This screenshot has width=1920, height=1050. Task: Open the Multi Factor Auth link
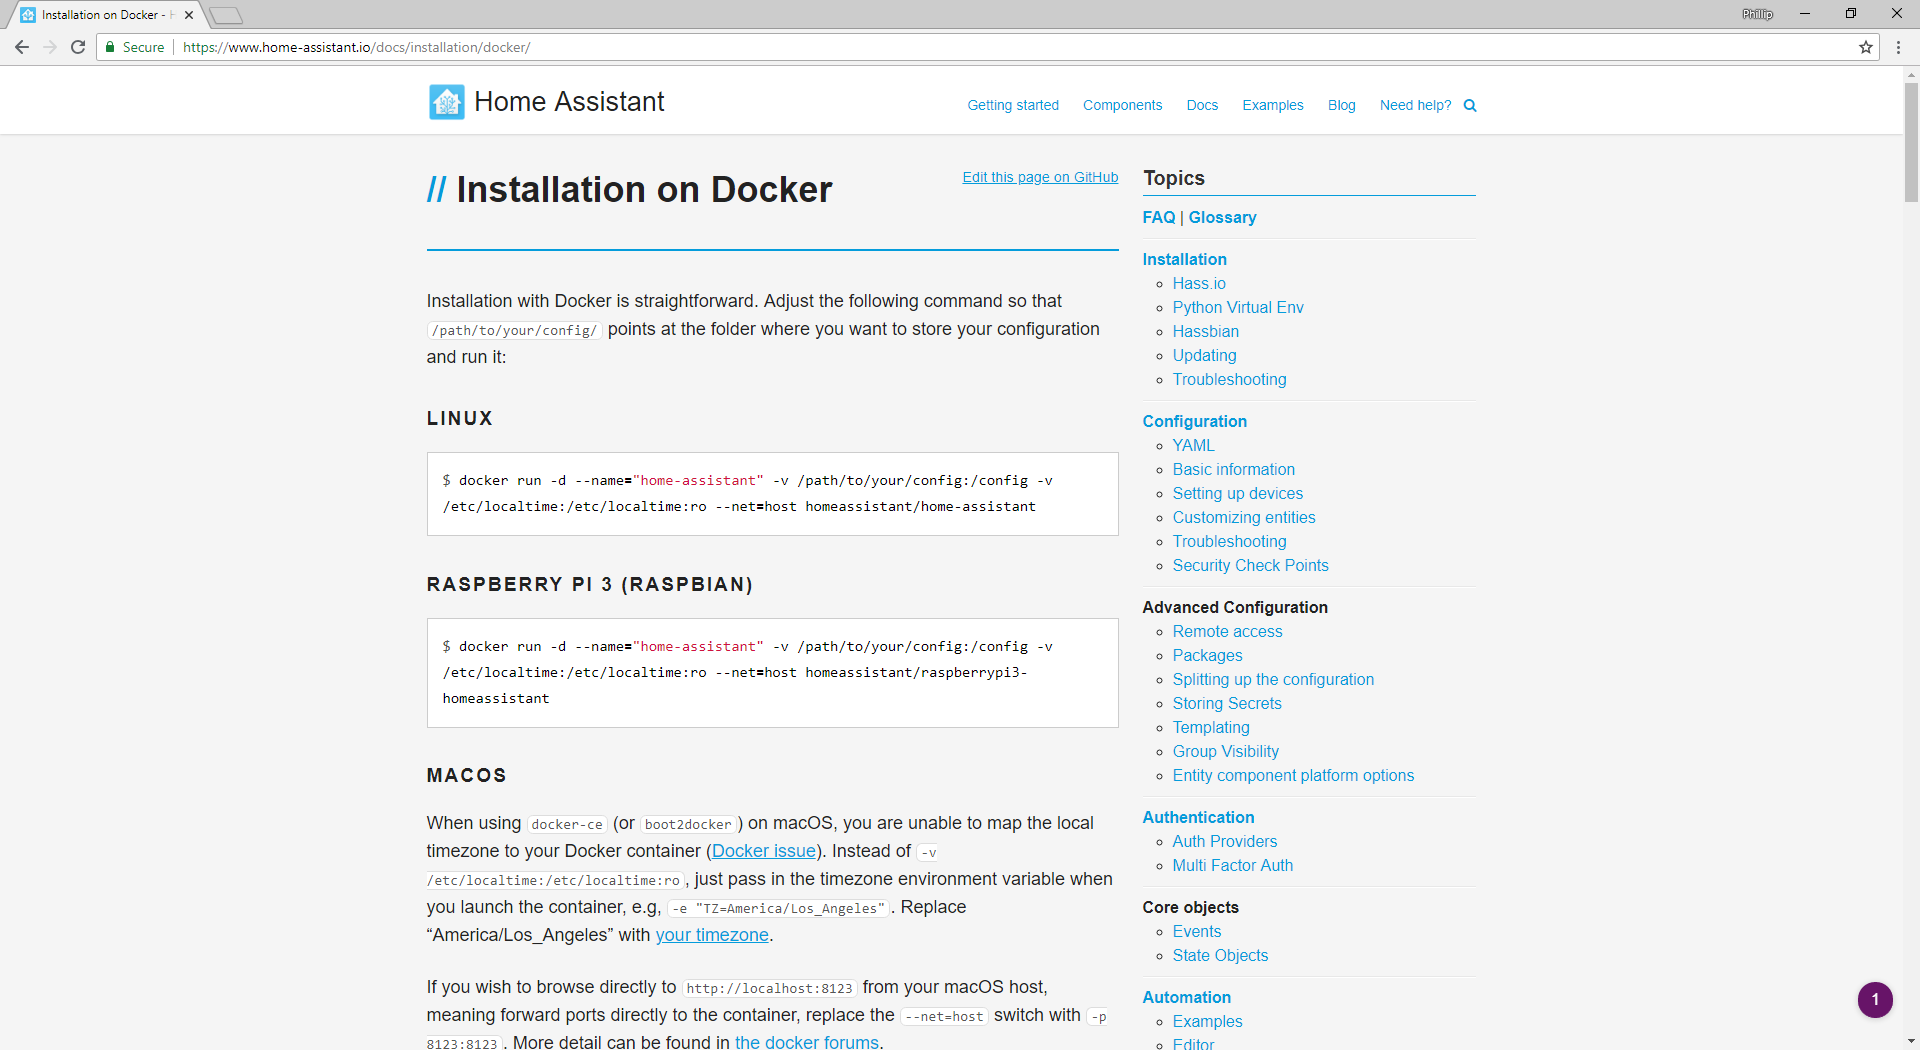(x=1232, y=865)
